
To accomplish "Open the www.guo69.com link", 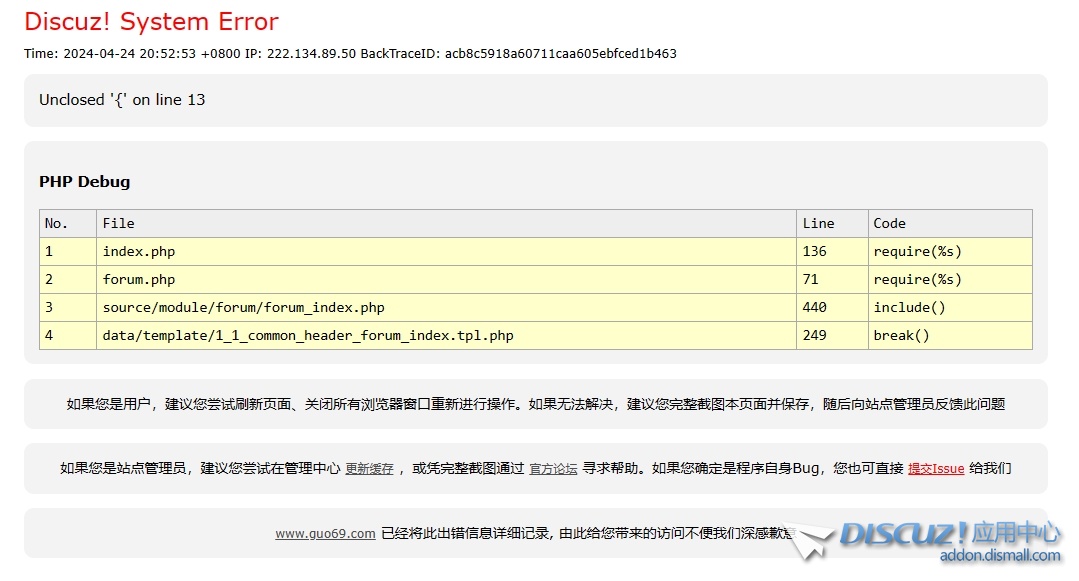I will (x=325, y=533).
